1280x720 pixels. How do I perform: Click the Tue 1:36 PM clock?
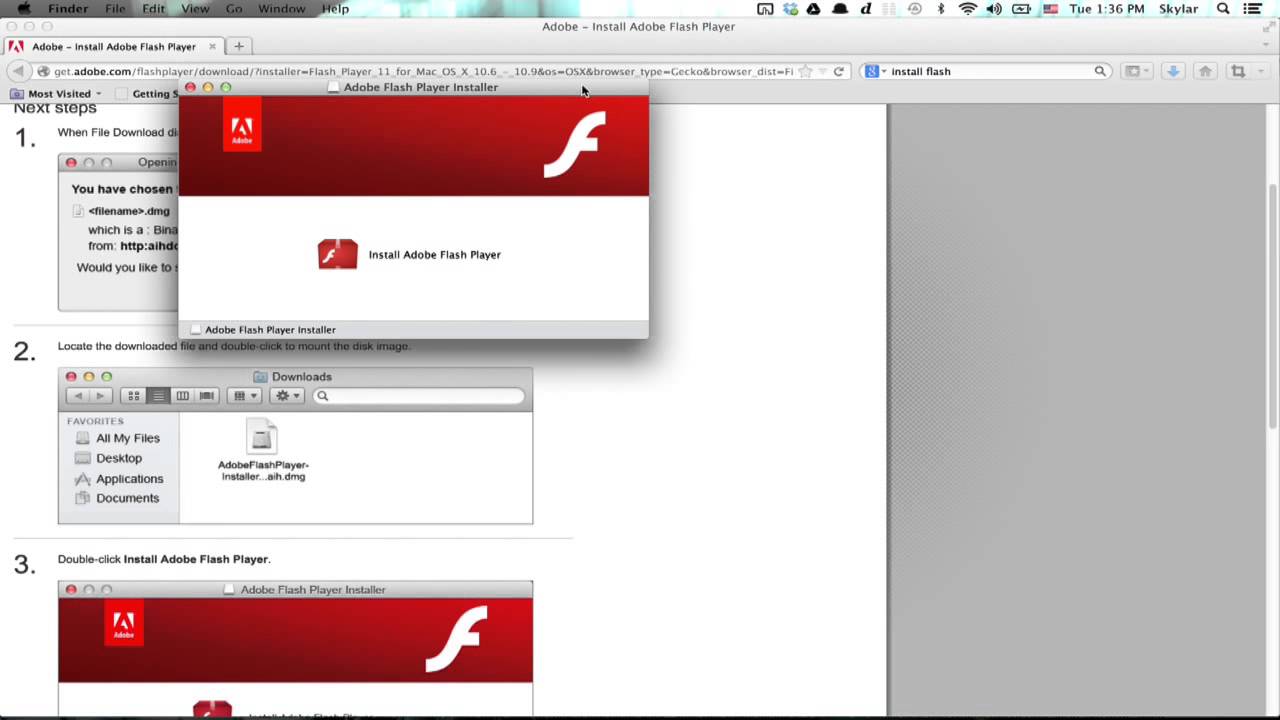pos(1107,9)
